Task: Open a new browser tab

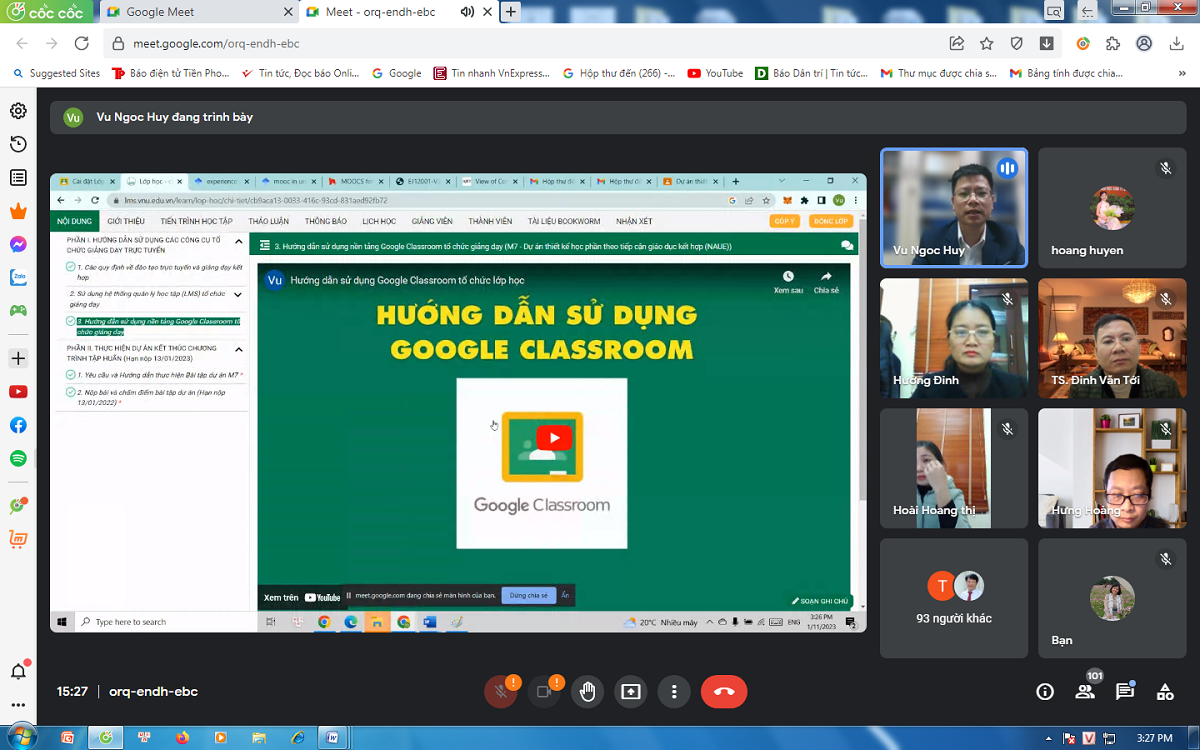Action: tap(511, 12)
